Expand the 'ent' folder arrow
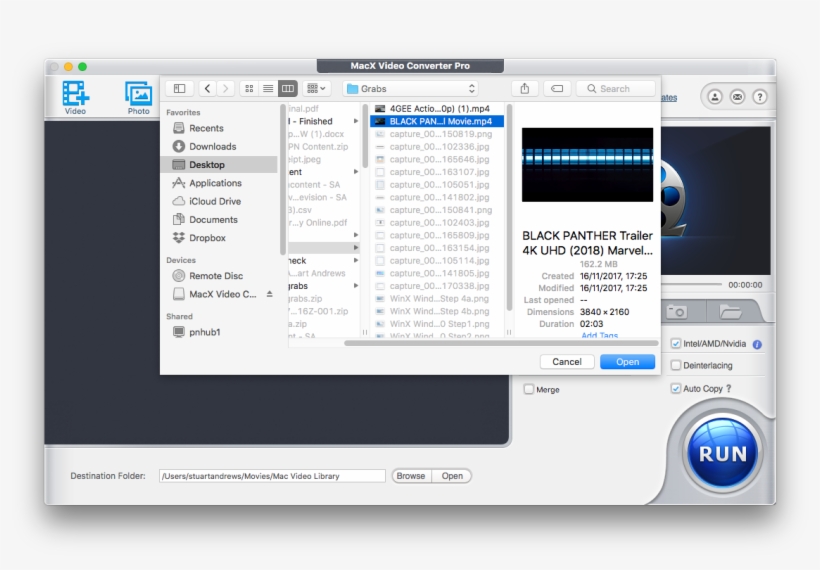Viewport: 820px width, 570px height. [x=356, y=172]
